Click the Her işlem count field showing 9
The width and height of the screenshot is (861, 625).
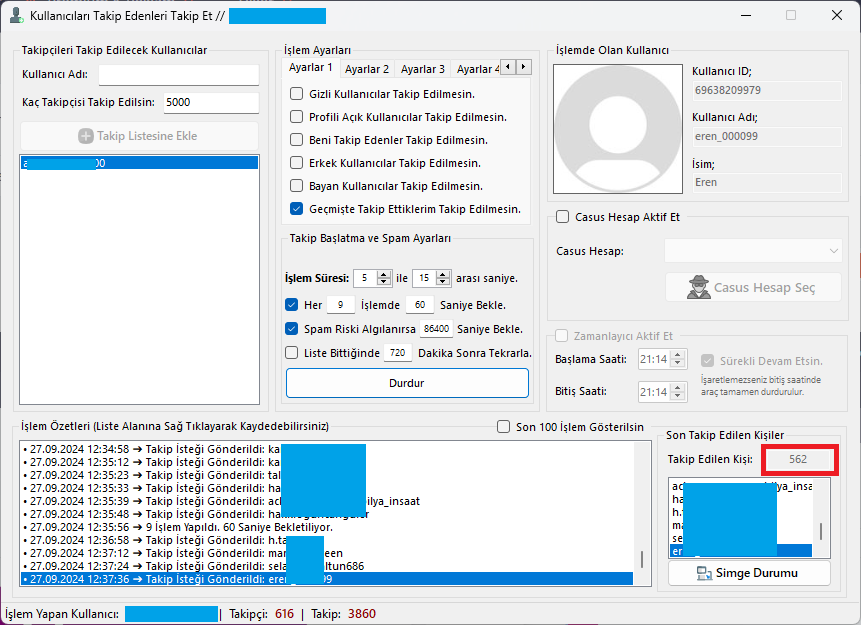point(340,305)
